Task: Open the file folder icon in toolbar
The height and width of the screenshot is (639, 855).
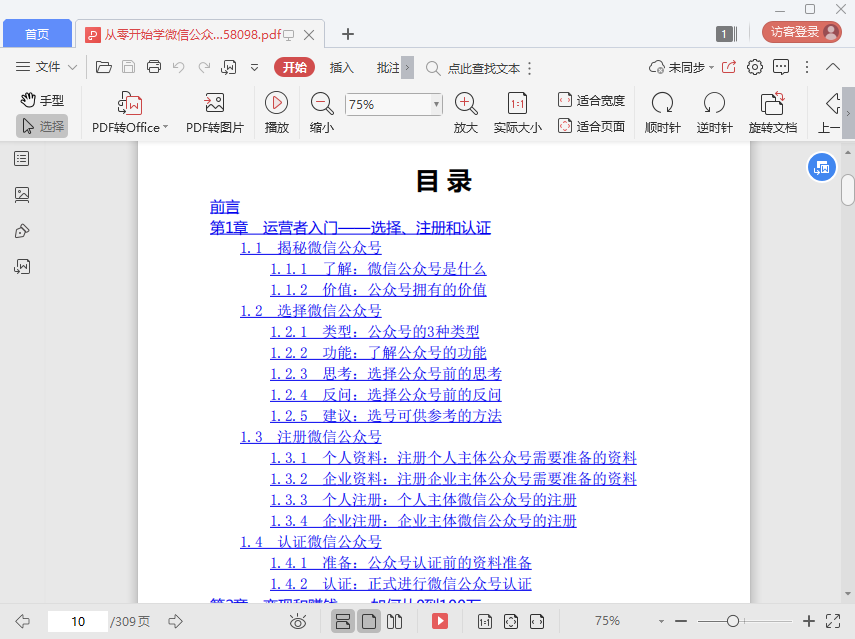Action: tap(104, 67)
